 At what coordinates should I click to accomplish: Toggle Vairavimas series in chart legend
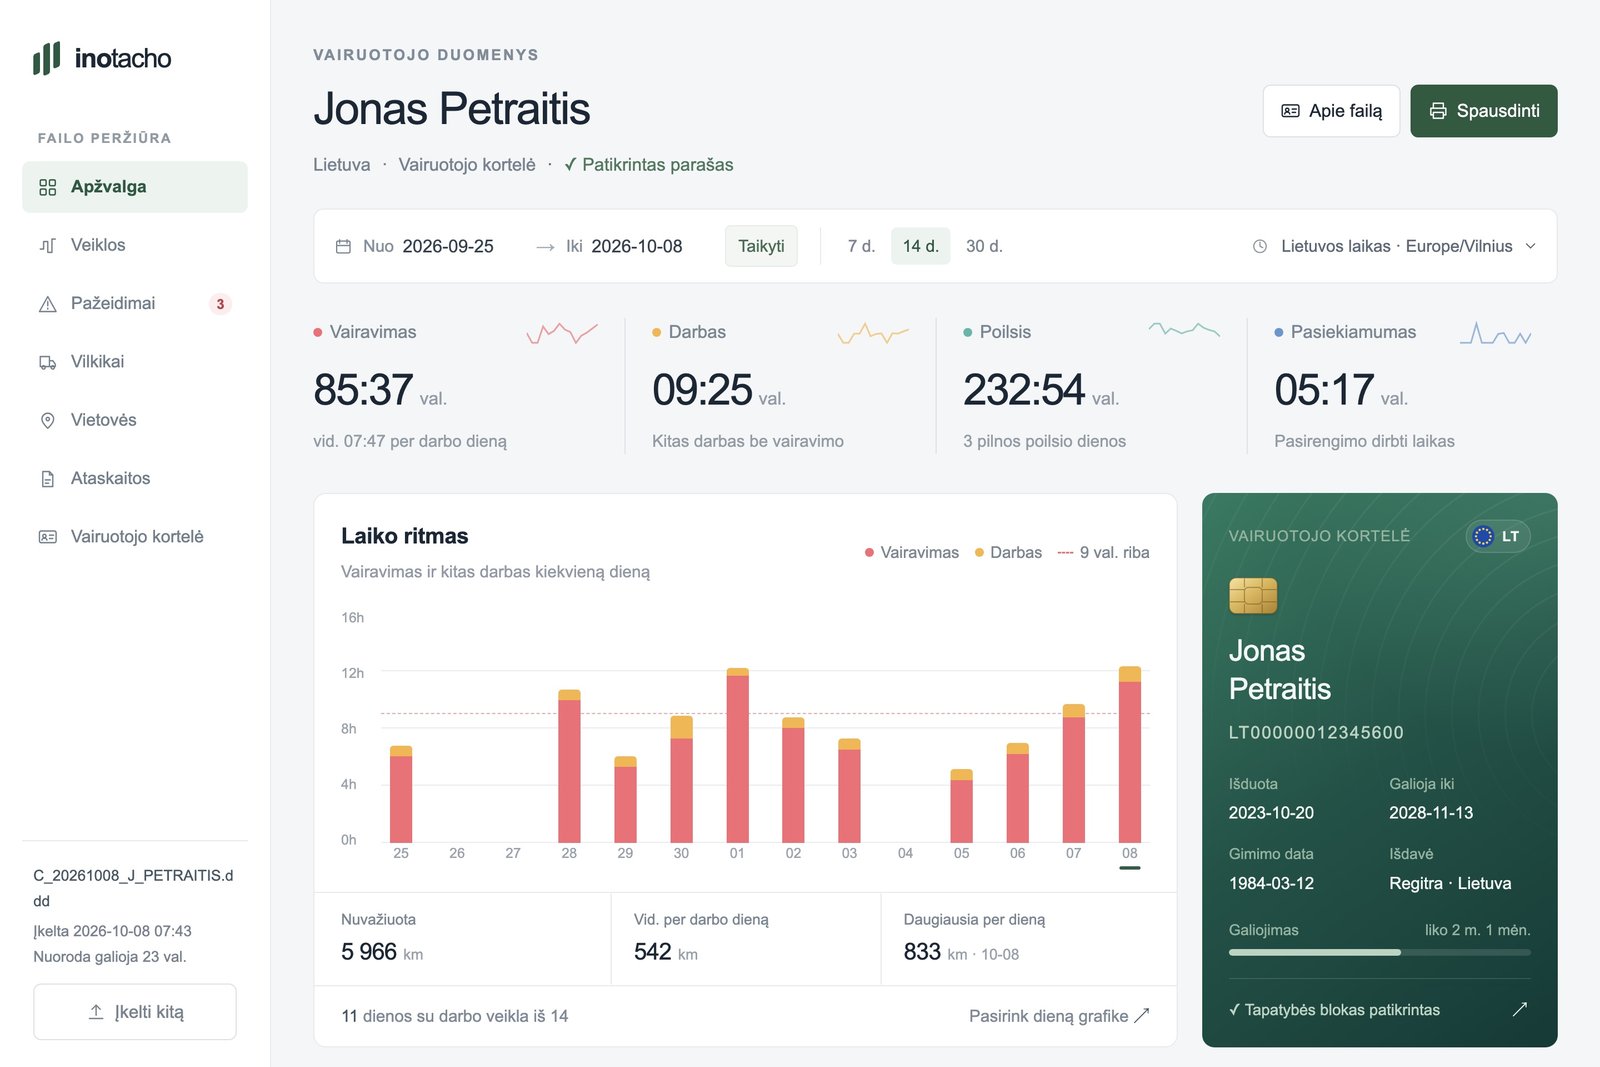coord(911,552)
